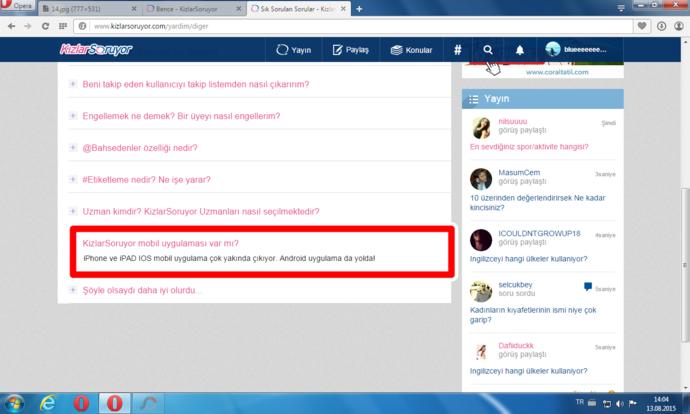This screenshot has width=690, height=414.
Task: Open site search magnifier icon
Action: tap(488, 50)
